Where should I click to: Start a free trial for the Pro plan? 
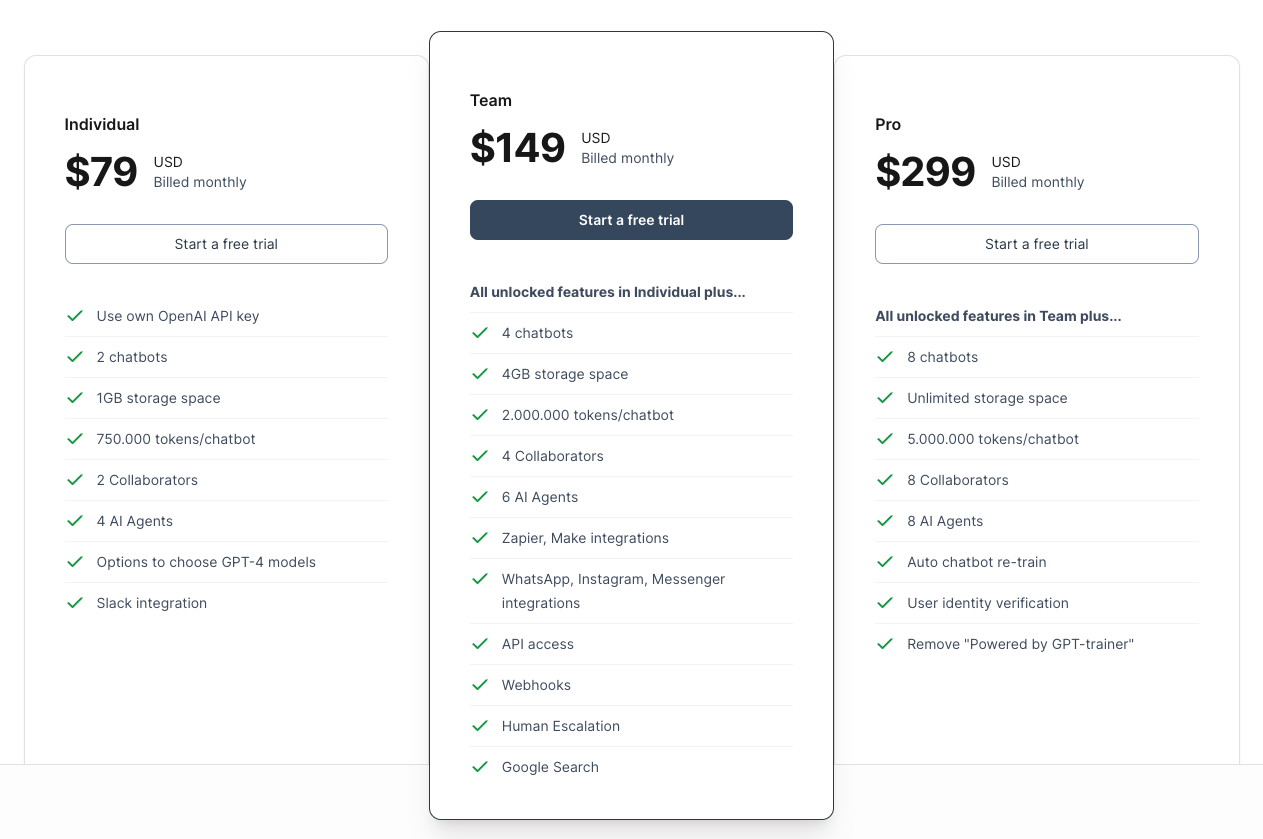[1036, 244]
